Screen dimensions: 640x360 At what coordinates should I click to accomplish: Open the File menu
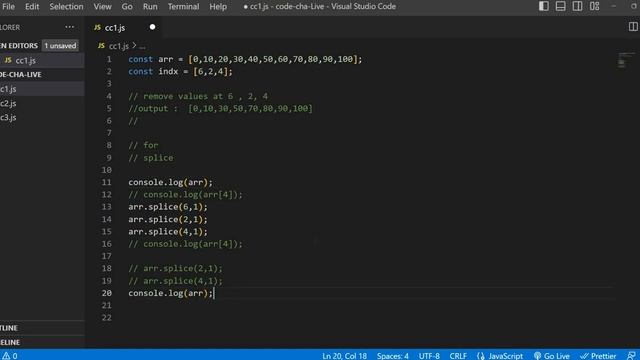[x=8, y=7]
